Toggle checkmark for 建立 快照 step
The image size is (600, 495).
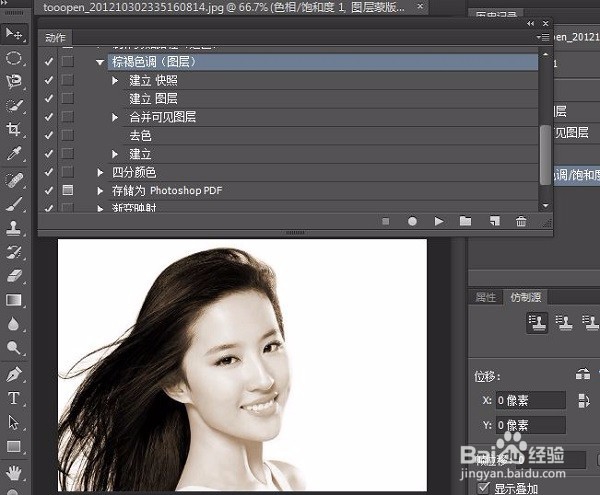pyautogui.click(x=49, y=80)
